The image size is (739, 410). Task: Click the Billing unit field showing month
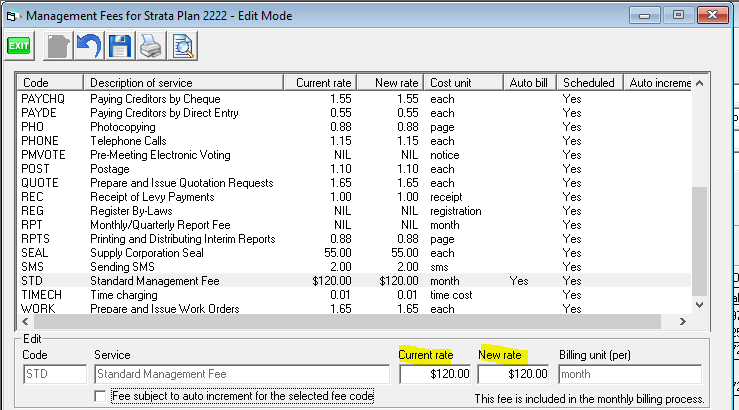click(x=630, y=374)
